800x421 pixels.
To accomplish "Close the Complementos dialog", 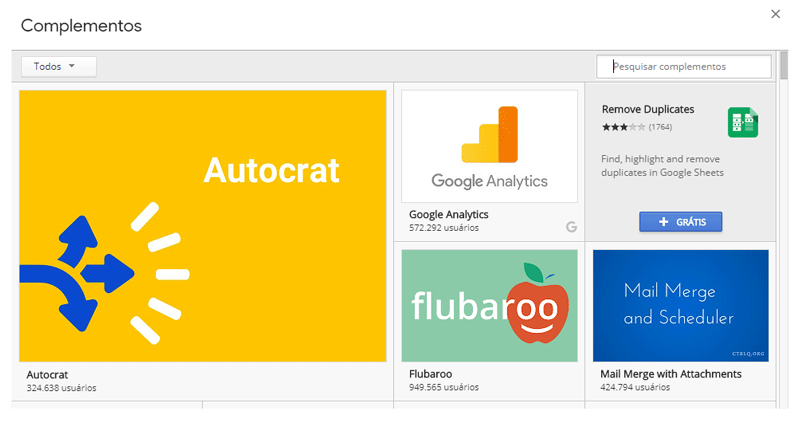I will 776,14.
